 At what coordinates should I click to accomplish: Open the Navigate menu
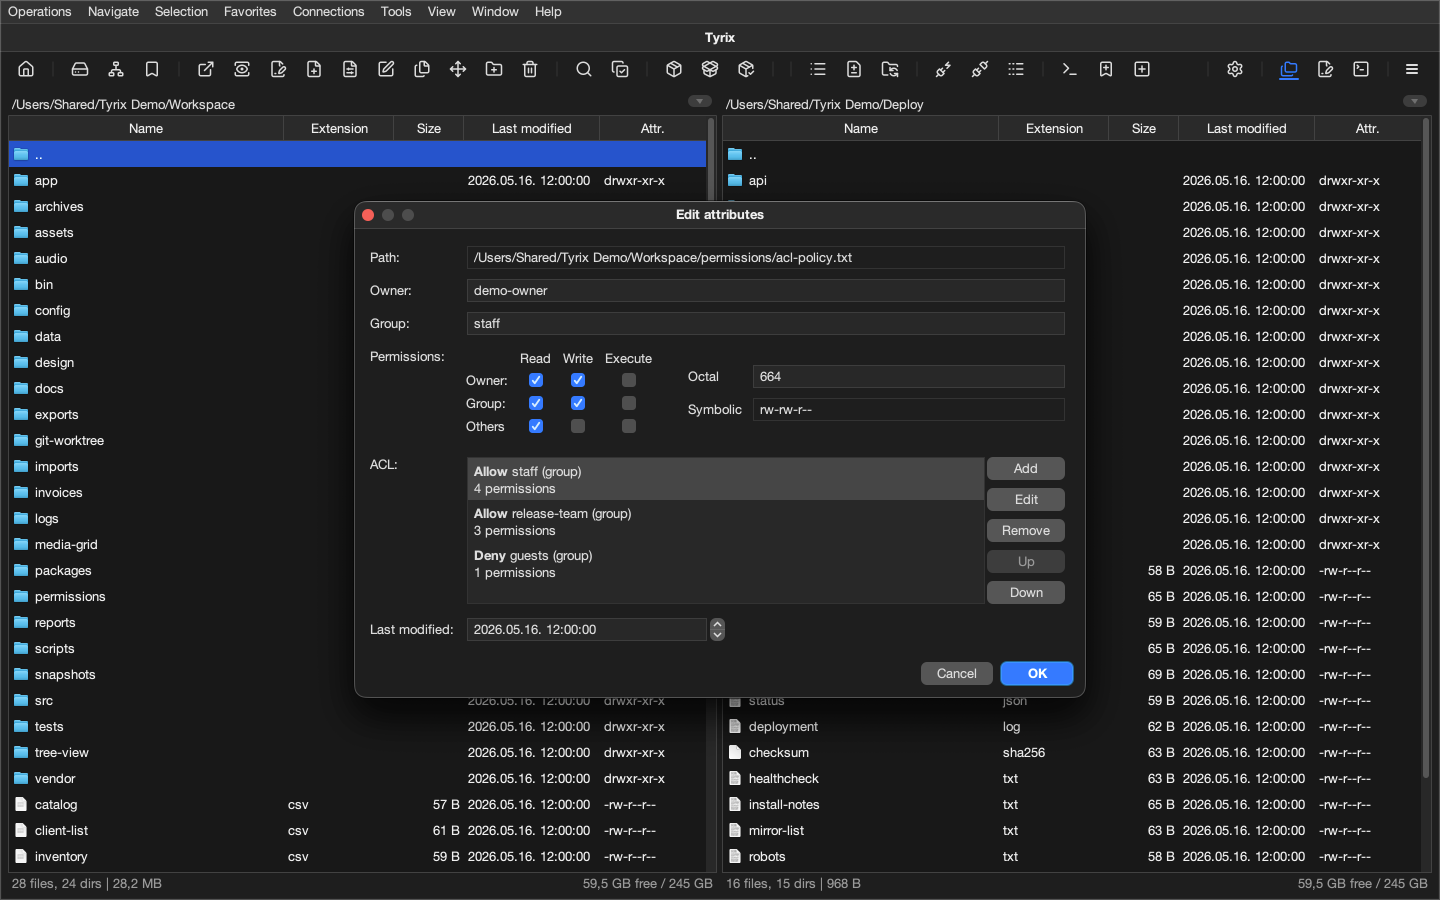113,11
